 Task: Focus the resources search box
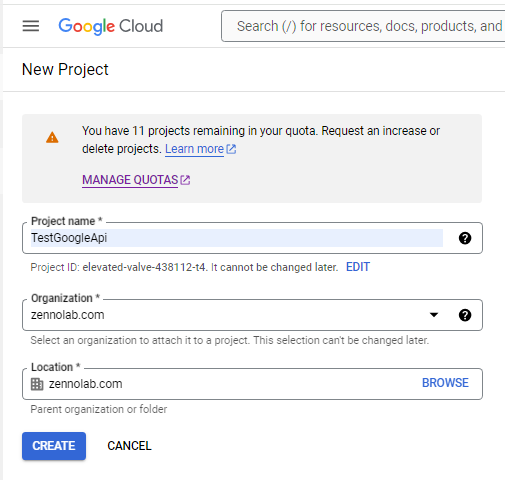point(363,26)
